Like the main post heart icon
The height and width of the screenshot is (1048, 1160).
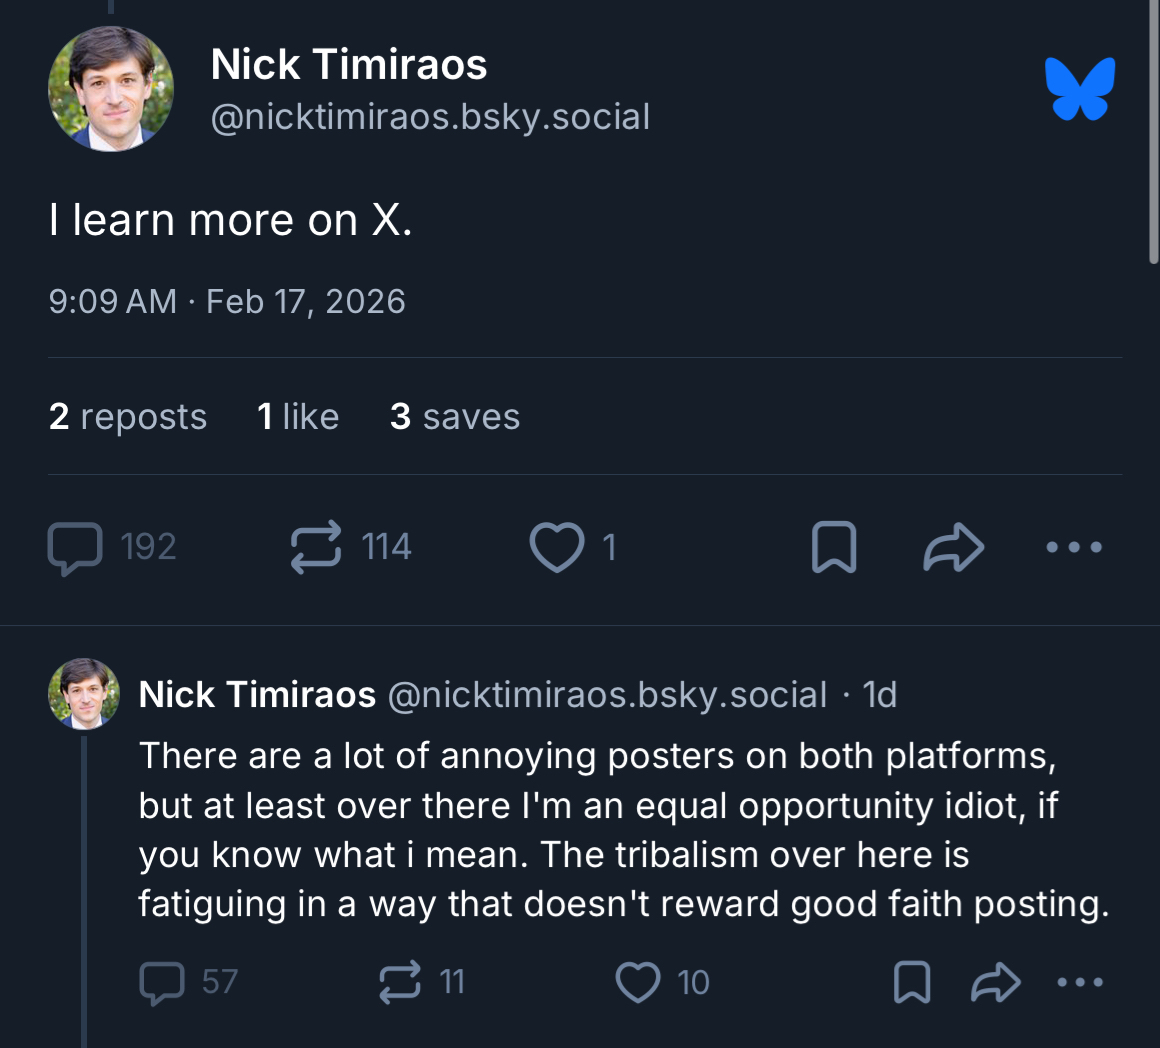[557, 547]
